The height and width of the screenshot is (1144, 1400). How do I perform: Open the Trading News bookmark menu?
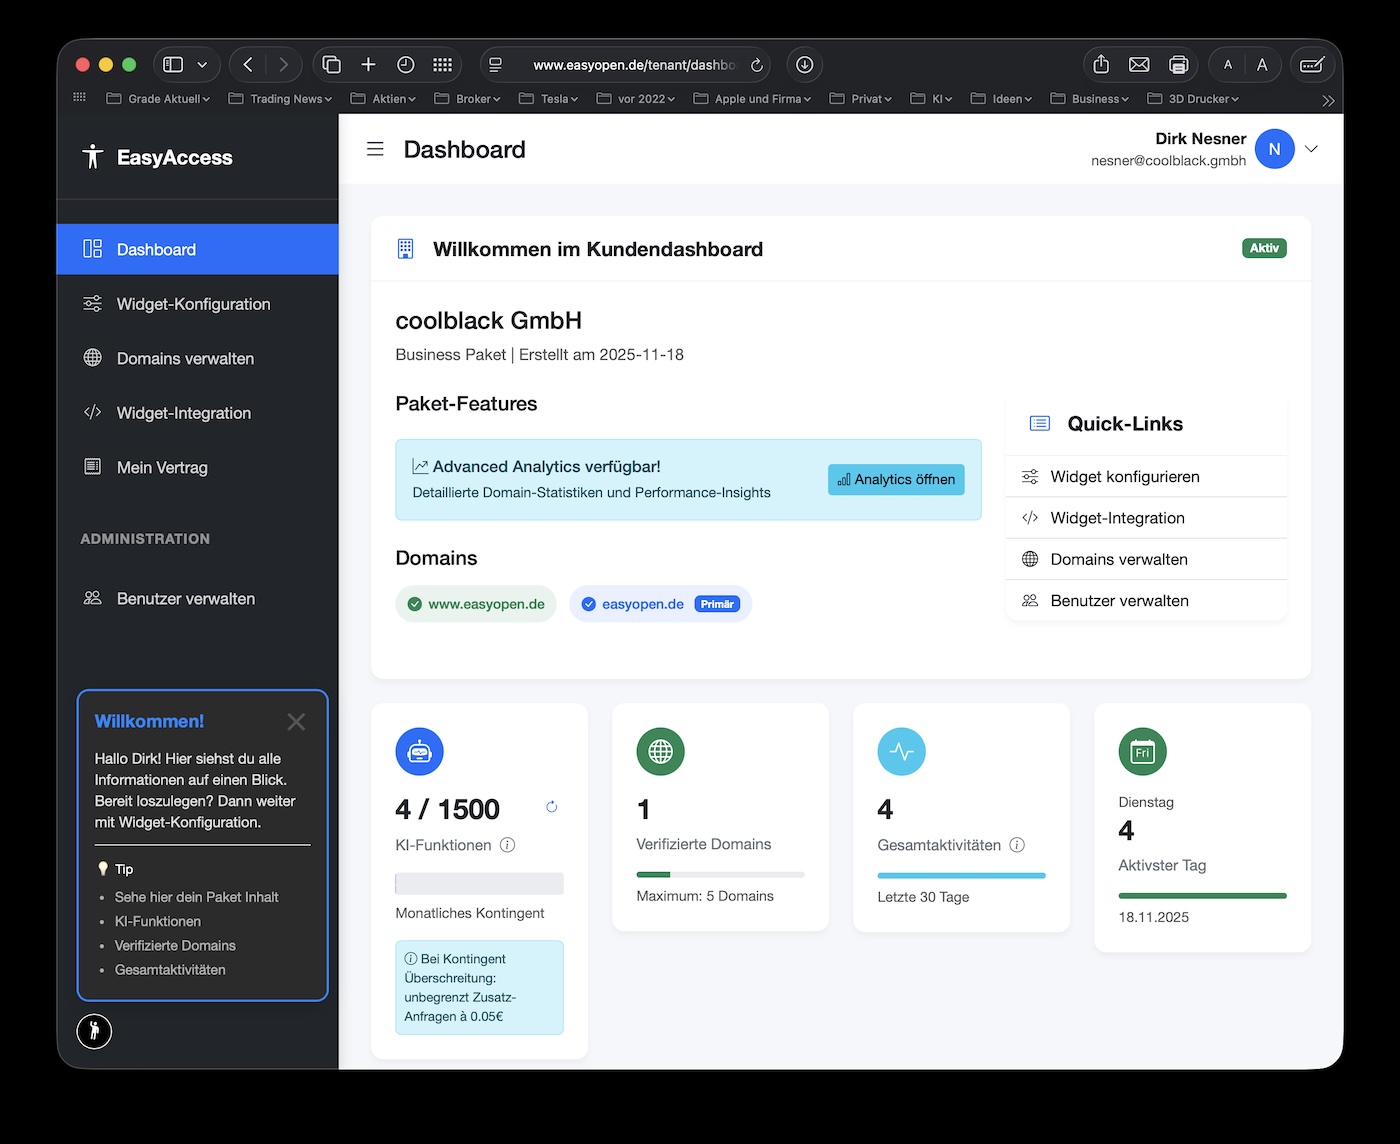(286, 98)
